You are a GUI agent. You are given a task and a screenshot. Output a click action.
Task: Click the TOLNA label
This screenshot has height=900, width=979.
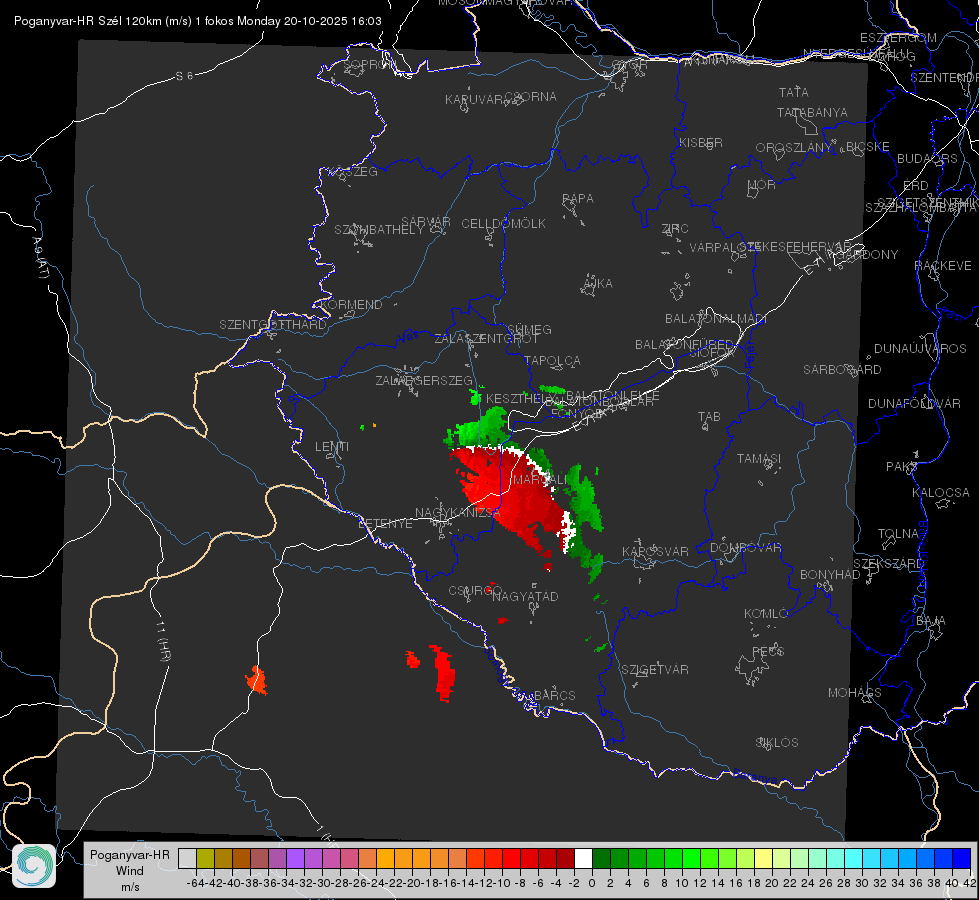pyautogui.click(x=898, y=534)
